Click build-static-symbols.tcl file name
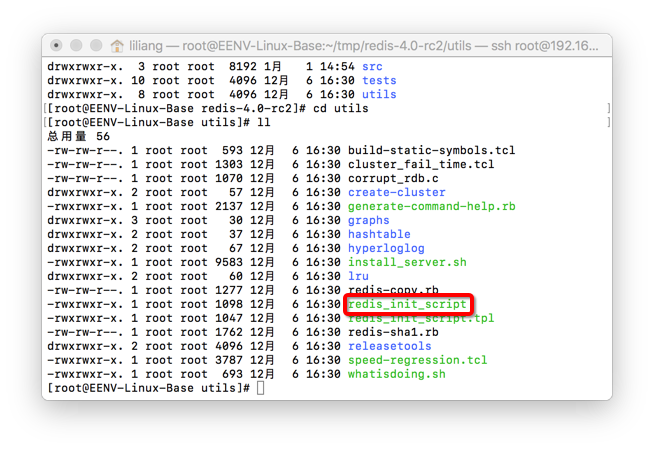 [432, 151]
